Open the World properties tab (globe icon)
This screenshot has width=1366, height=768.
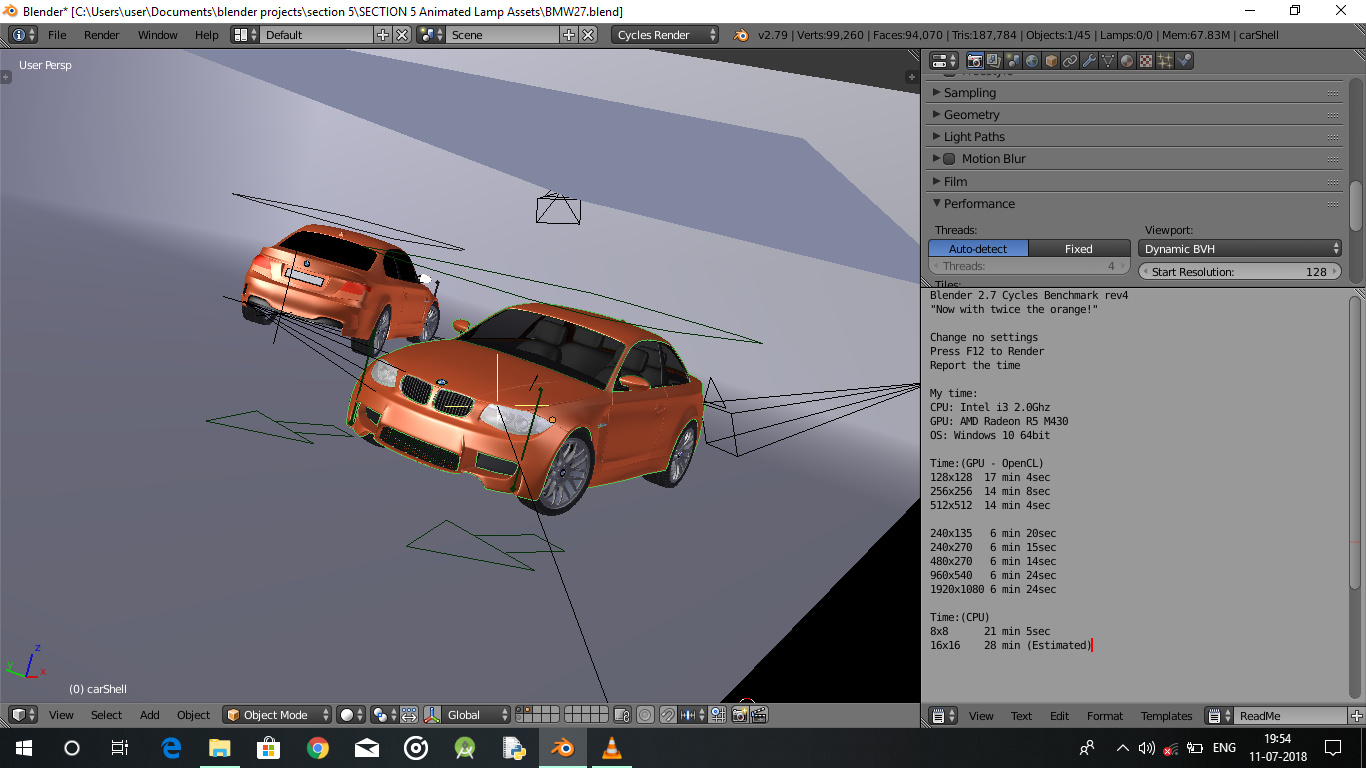click(1032, 61)
